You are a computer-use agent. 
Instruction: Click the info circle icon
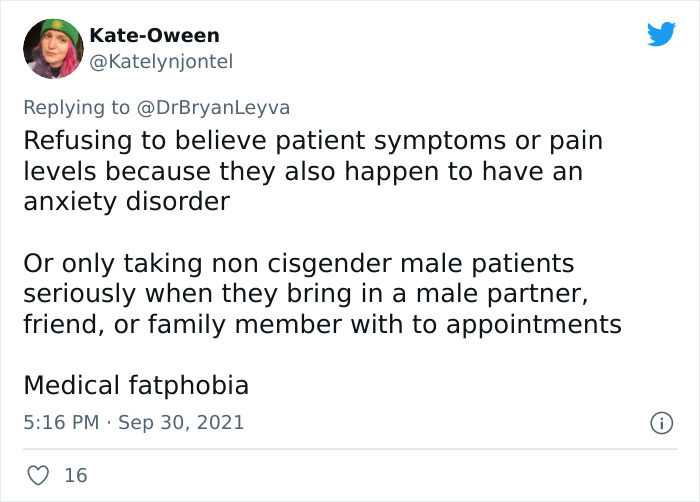[660, 424]
